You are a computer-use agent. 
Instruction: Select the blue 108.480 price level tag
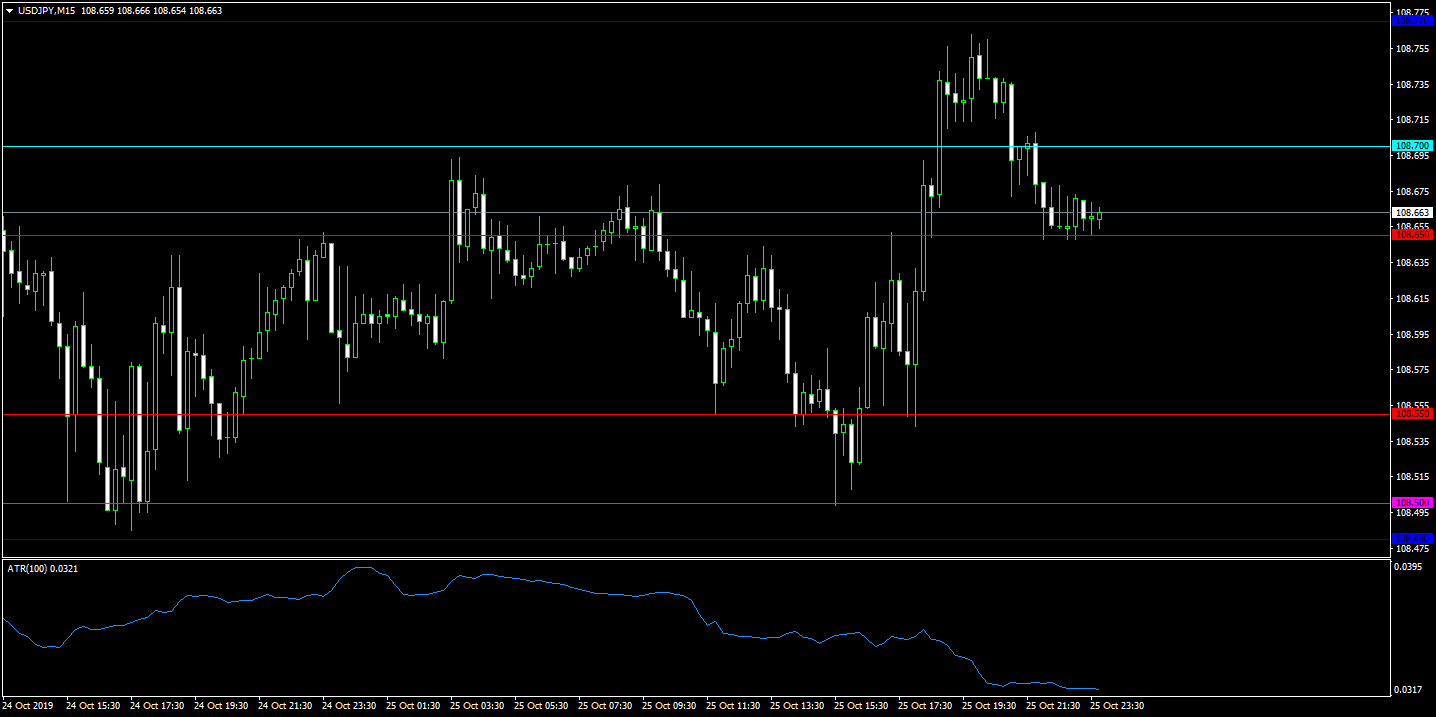tap(1413, 539)
